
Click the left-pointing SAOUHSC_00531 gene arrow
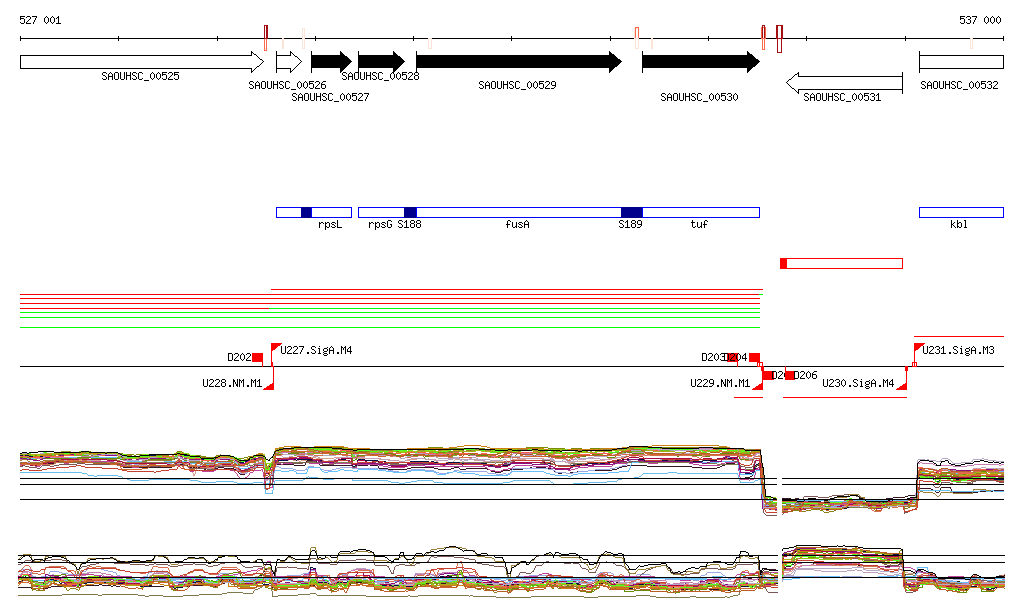844,83
